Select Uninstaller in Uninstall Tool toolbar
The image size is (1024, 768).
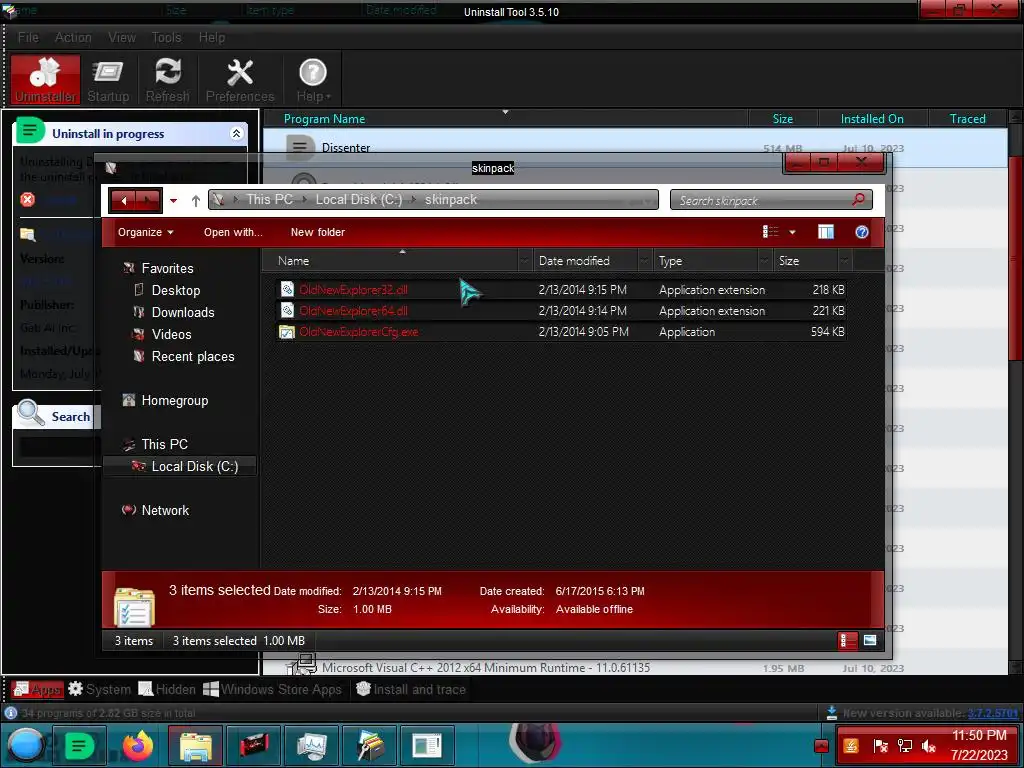[46, 80]
